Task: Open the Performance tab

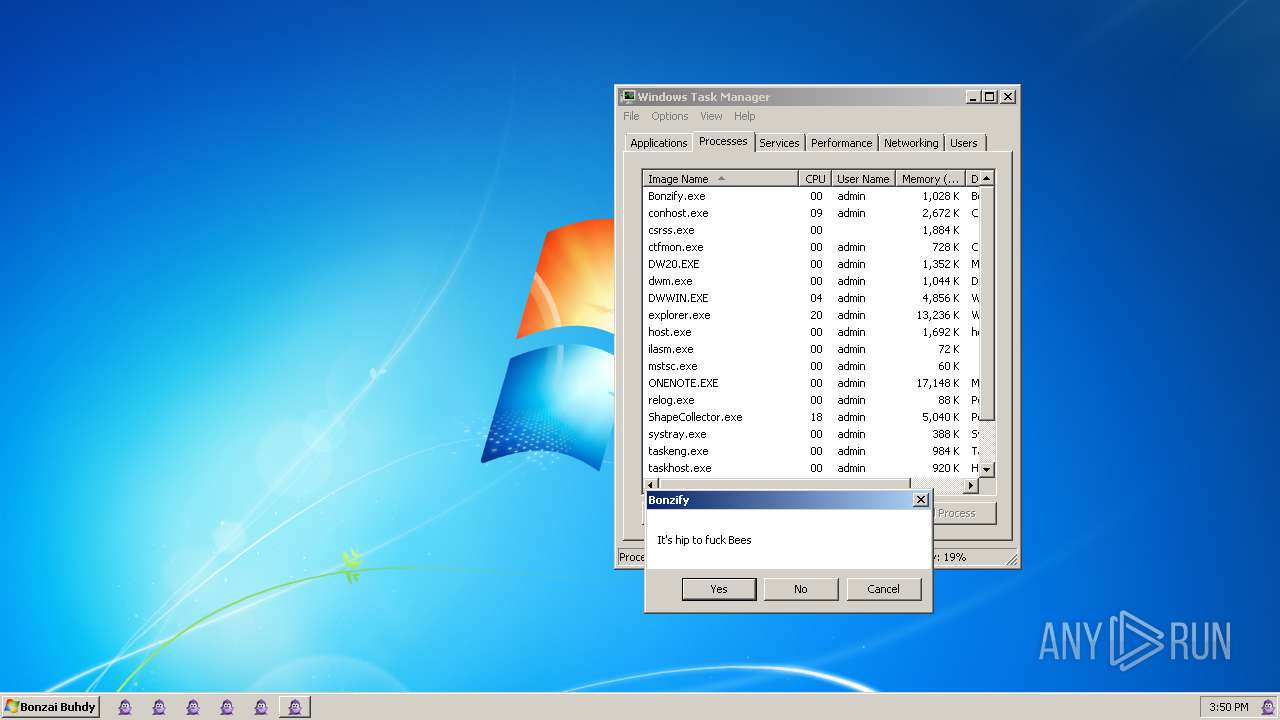Action: [x=841, y=143]
